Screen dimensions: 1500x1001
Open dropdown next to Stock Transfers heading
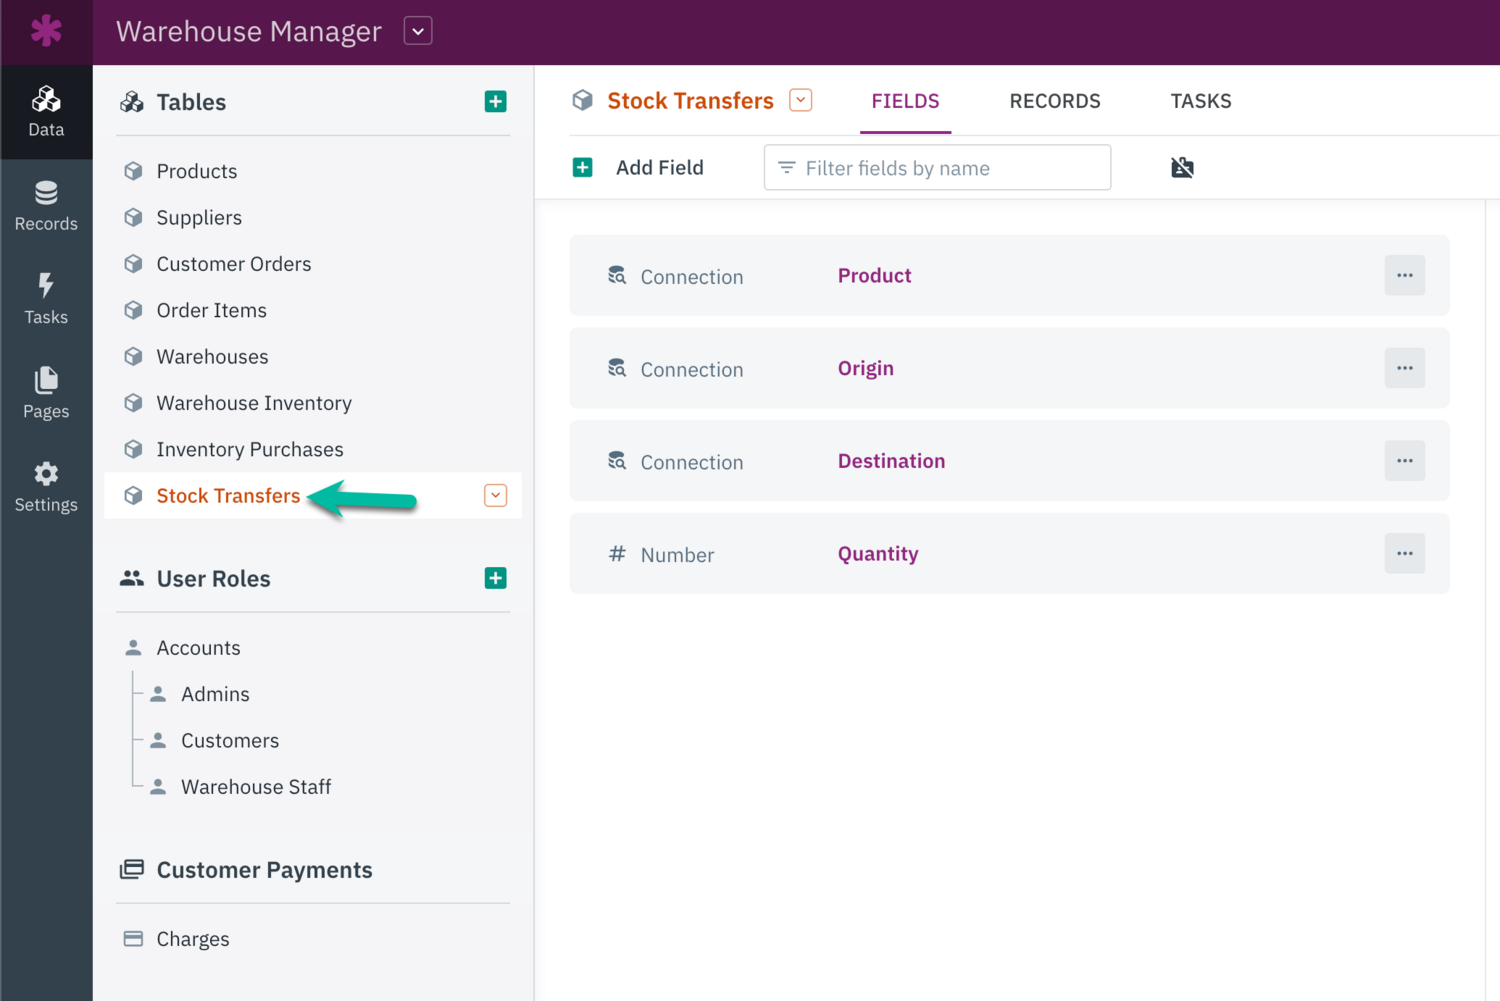[x=800, y=101]
